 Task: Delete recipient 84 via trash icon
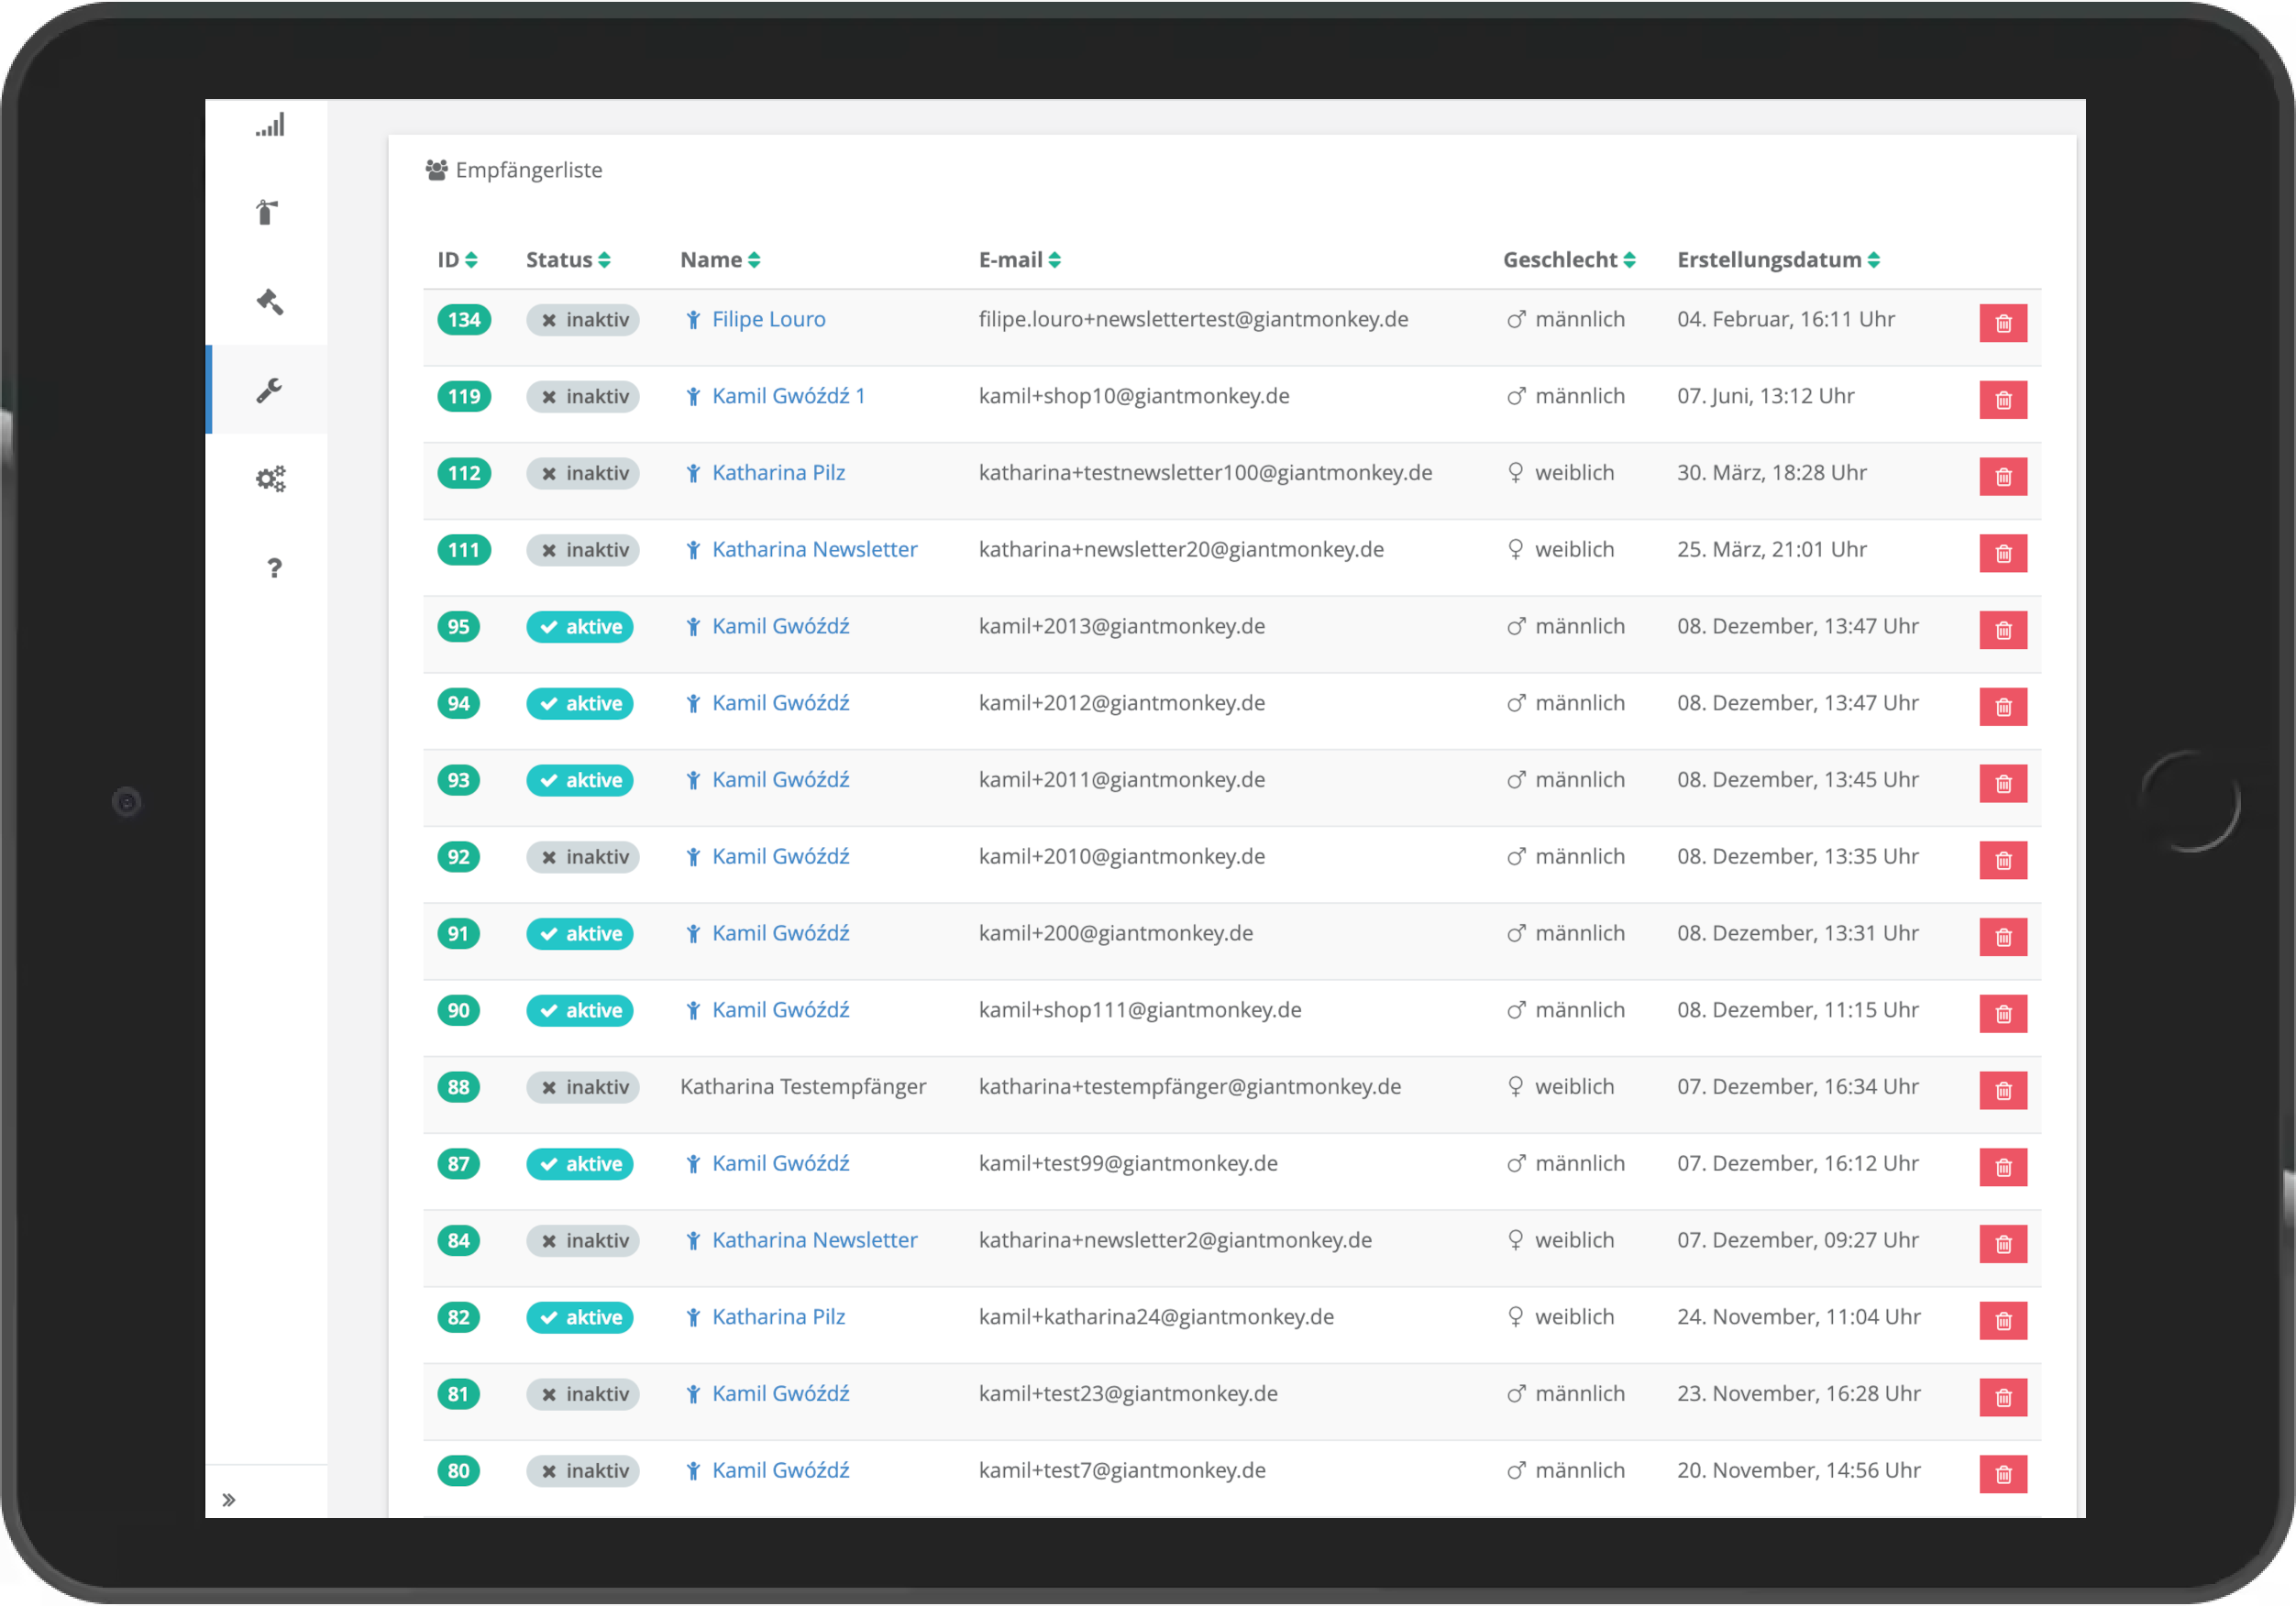2003,1244
